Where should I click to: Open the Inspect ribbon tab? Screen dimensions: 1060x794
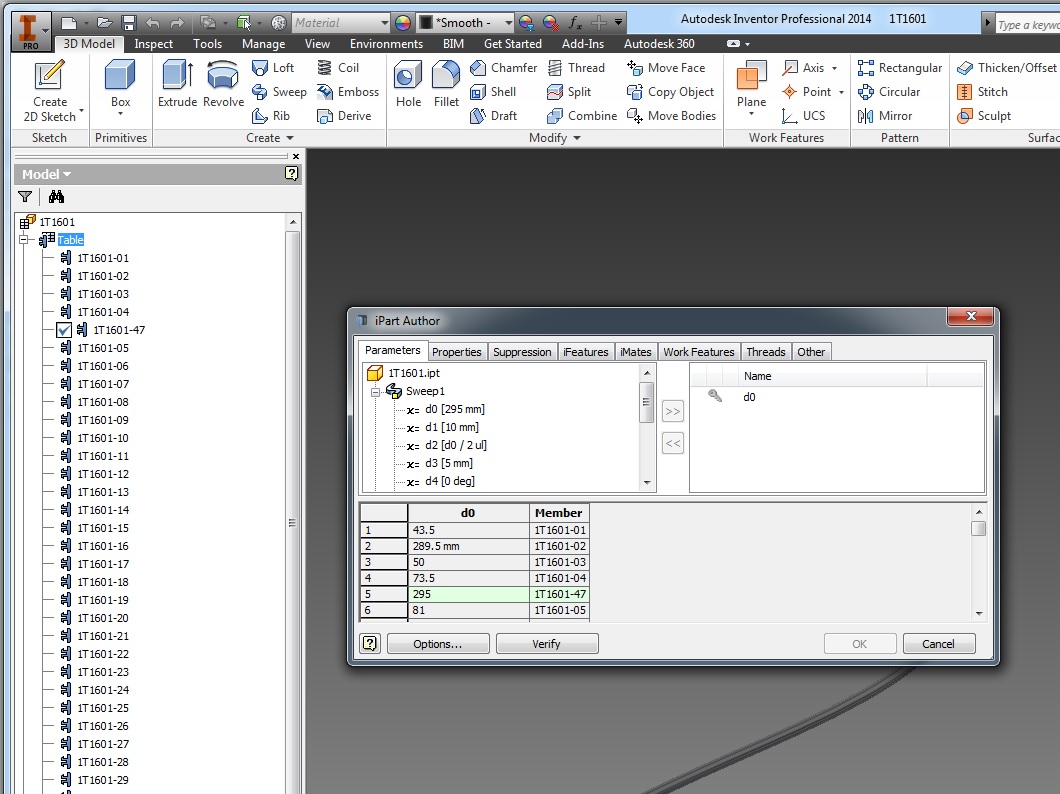153,44
